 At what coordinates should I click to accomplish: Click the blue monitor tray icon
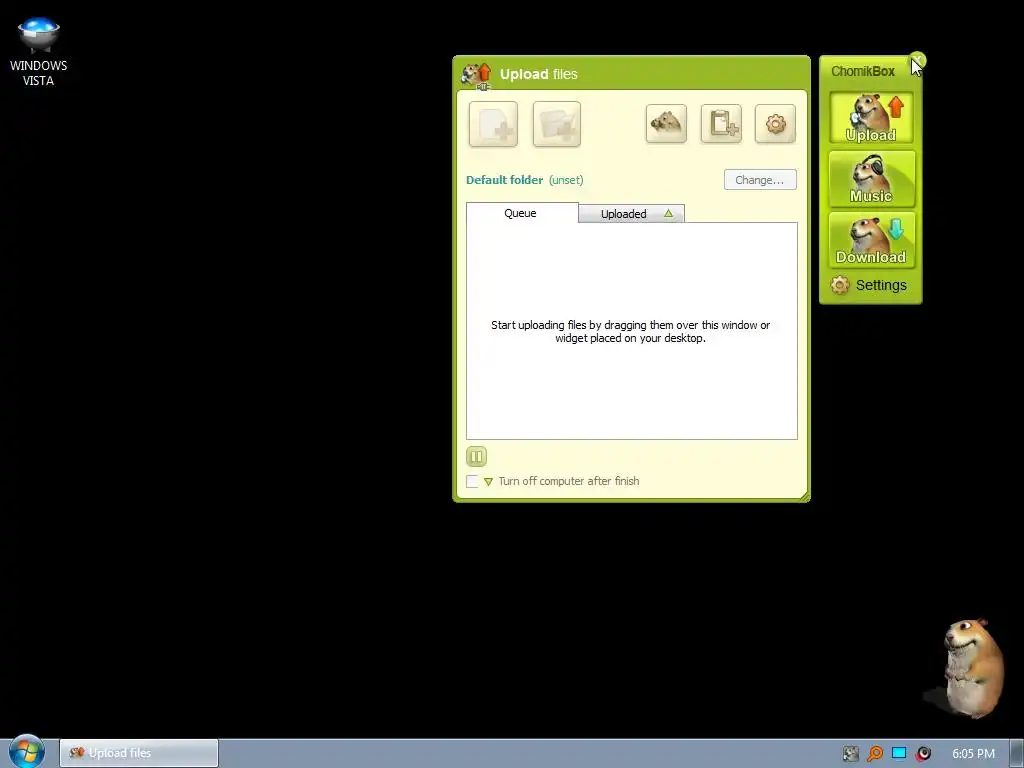point(899,754)
